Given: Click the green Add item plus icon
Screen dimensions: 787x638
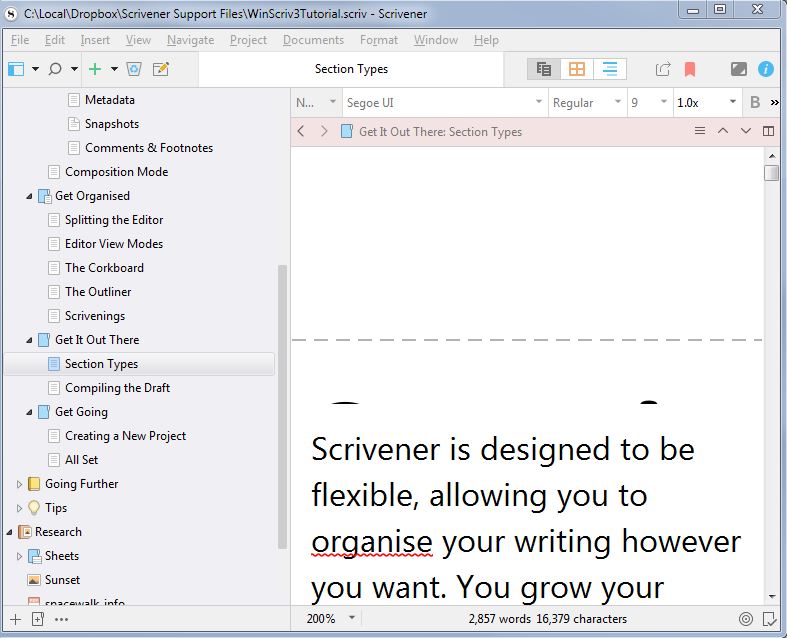Looking at the screenshot, I should (x=95, y=69).
